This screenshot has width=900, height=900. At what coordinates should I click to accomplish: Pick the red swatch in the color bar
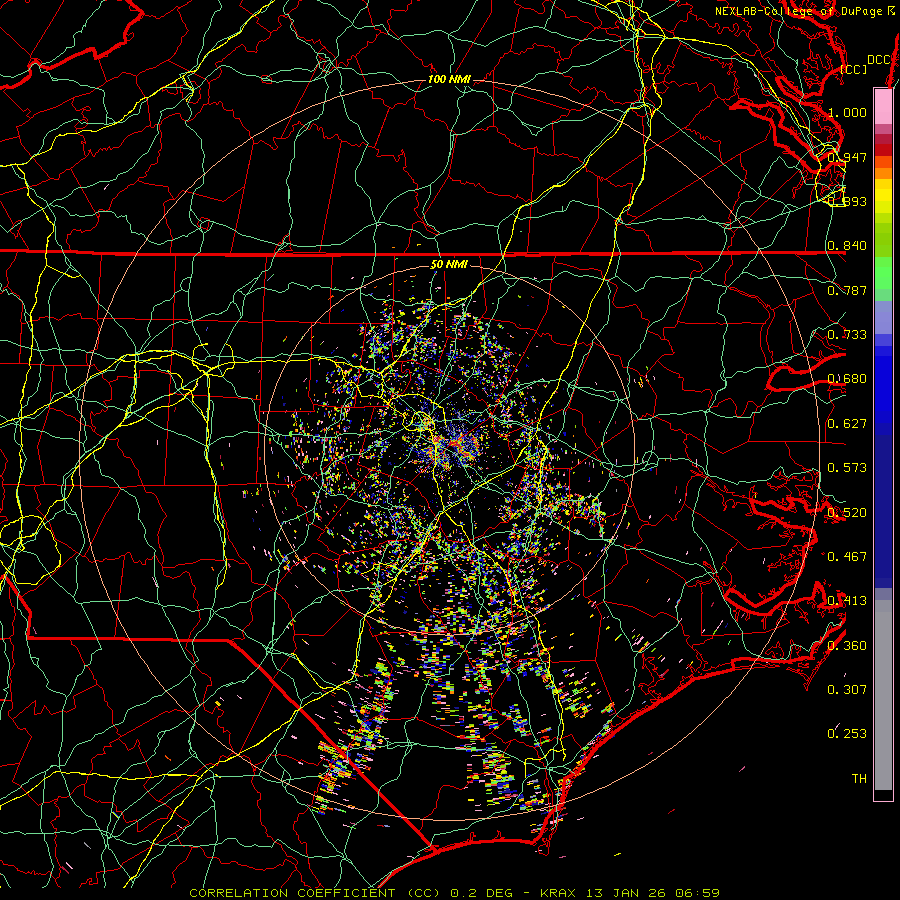[x=883, y=150]
